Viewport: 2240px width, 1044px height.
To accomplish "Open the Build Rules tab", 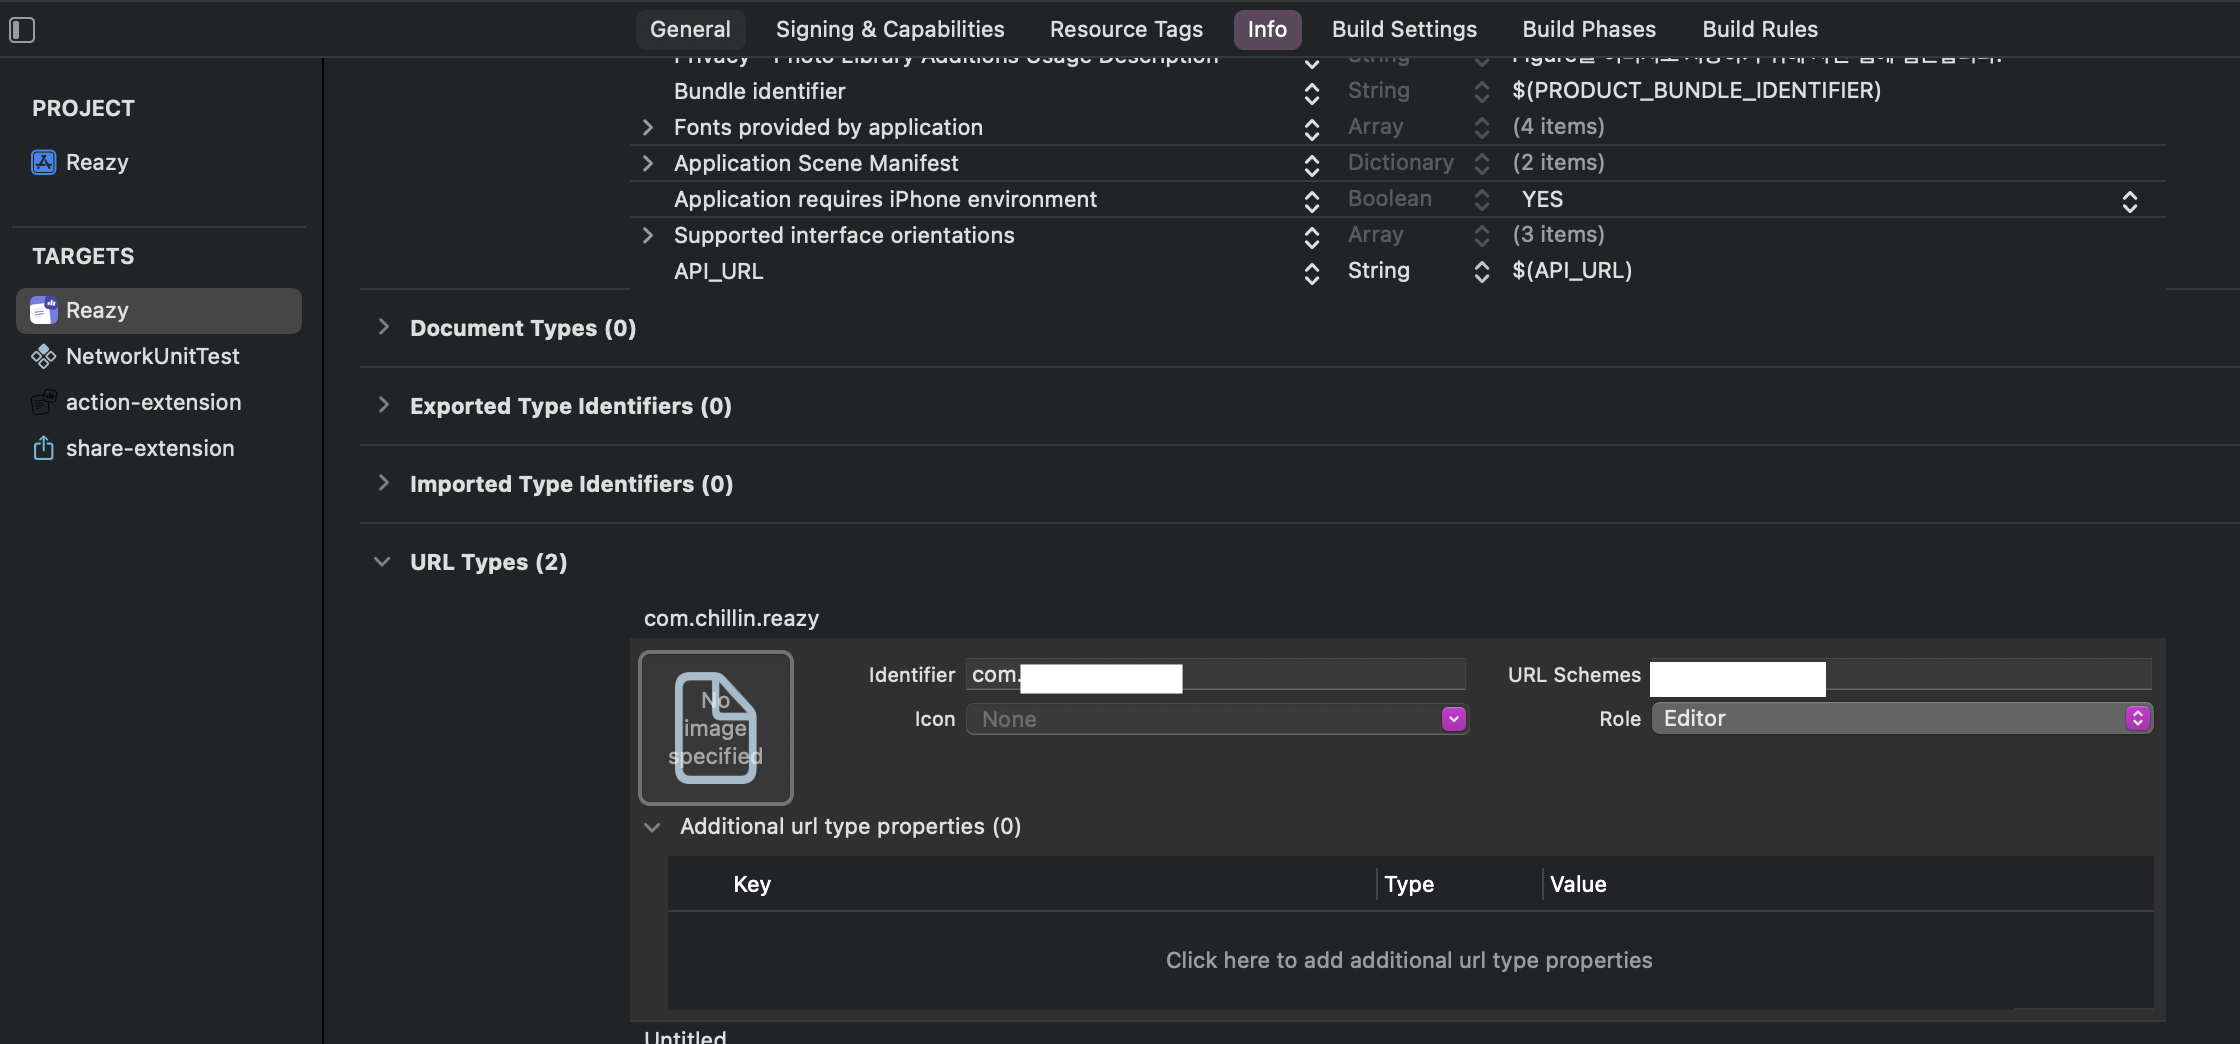I will (x=1760, y=29).
